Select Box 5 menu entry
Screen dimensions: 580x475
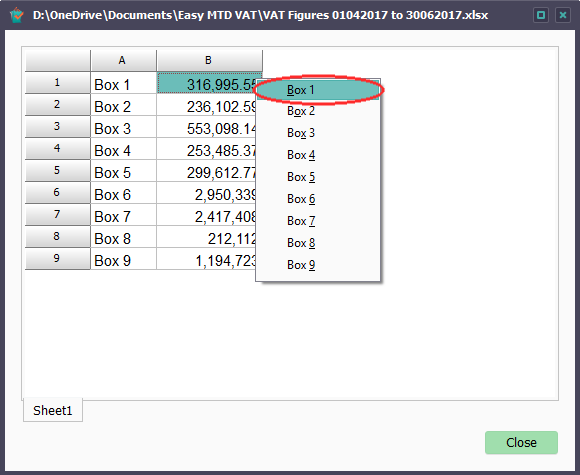[x=318, y=177]
